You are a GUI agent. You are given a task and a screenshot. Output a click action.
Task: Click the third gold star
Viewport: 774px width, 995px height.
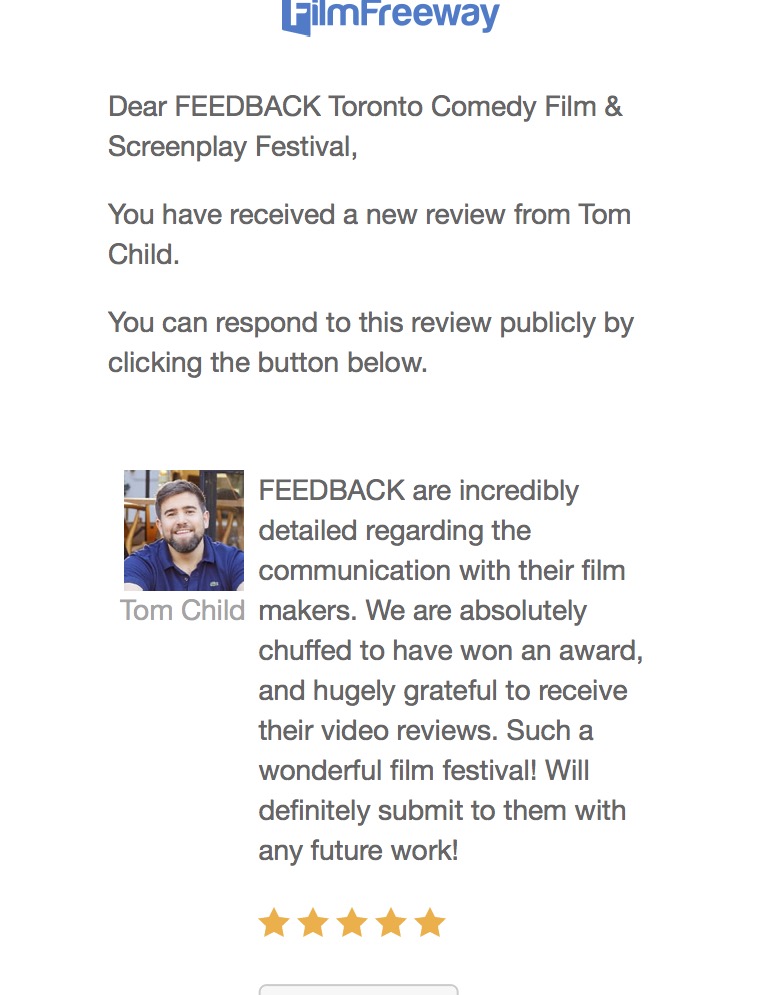(351, 922)
